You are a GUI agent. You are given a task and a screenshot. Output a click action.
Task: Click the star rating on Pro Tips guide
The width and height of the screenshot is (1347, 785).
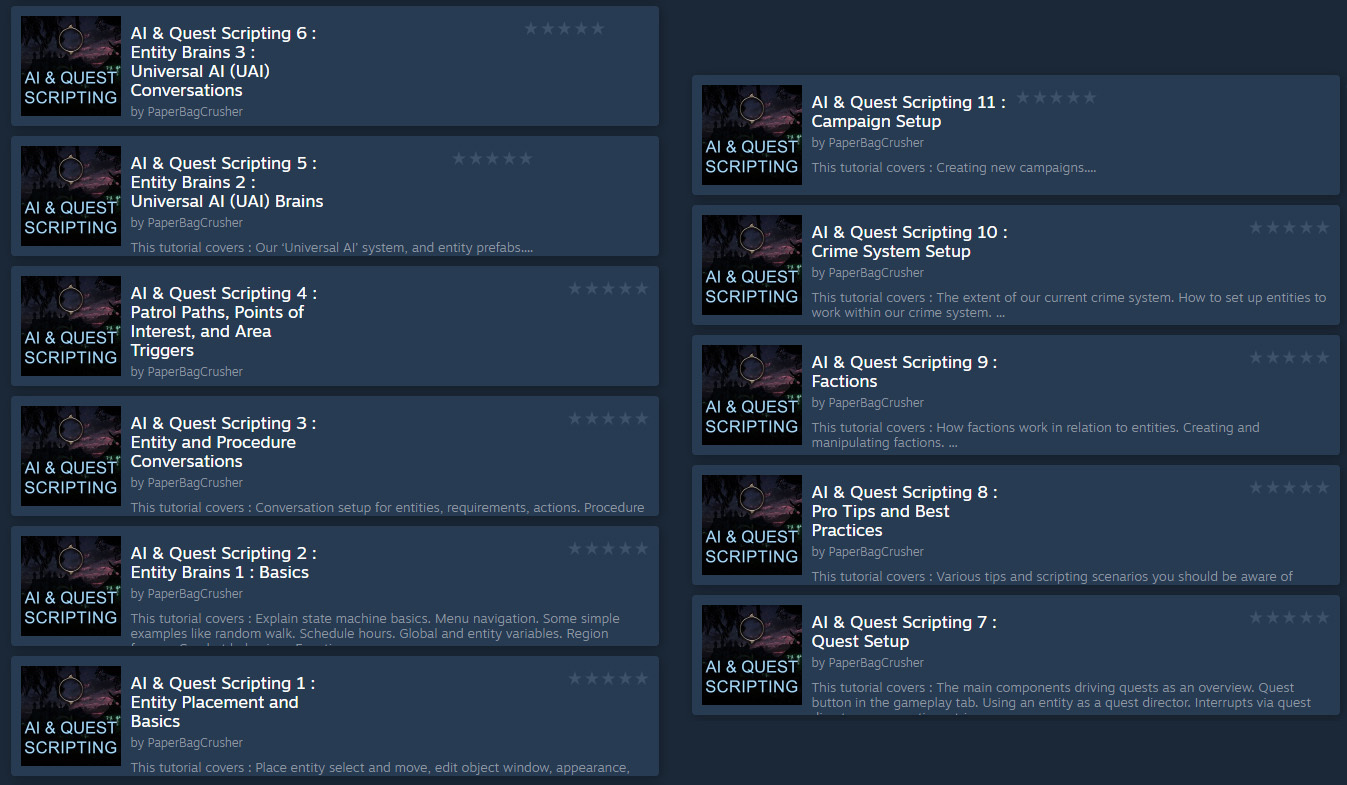[1289, 488]
